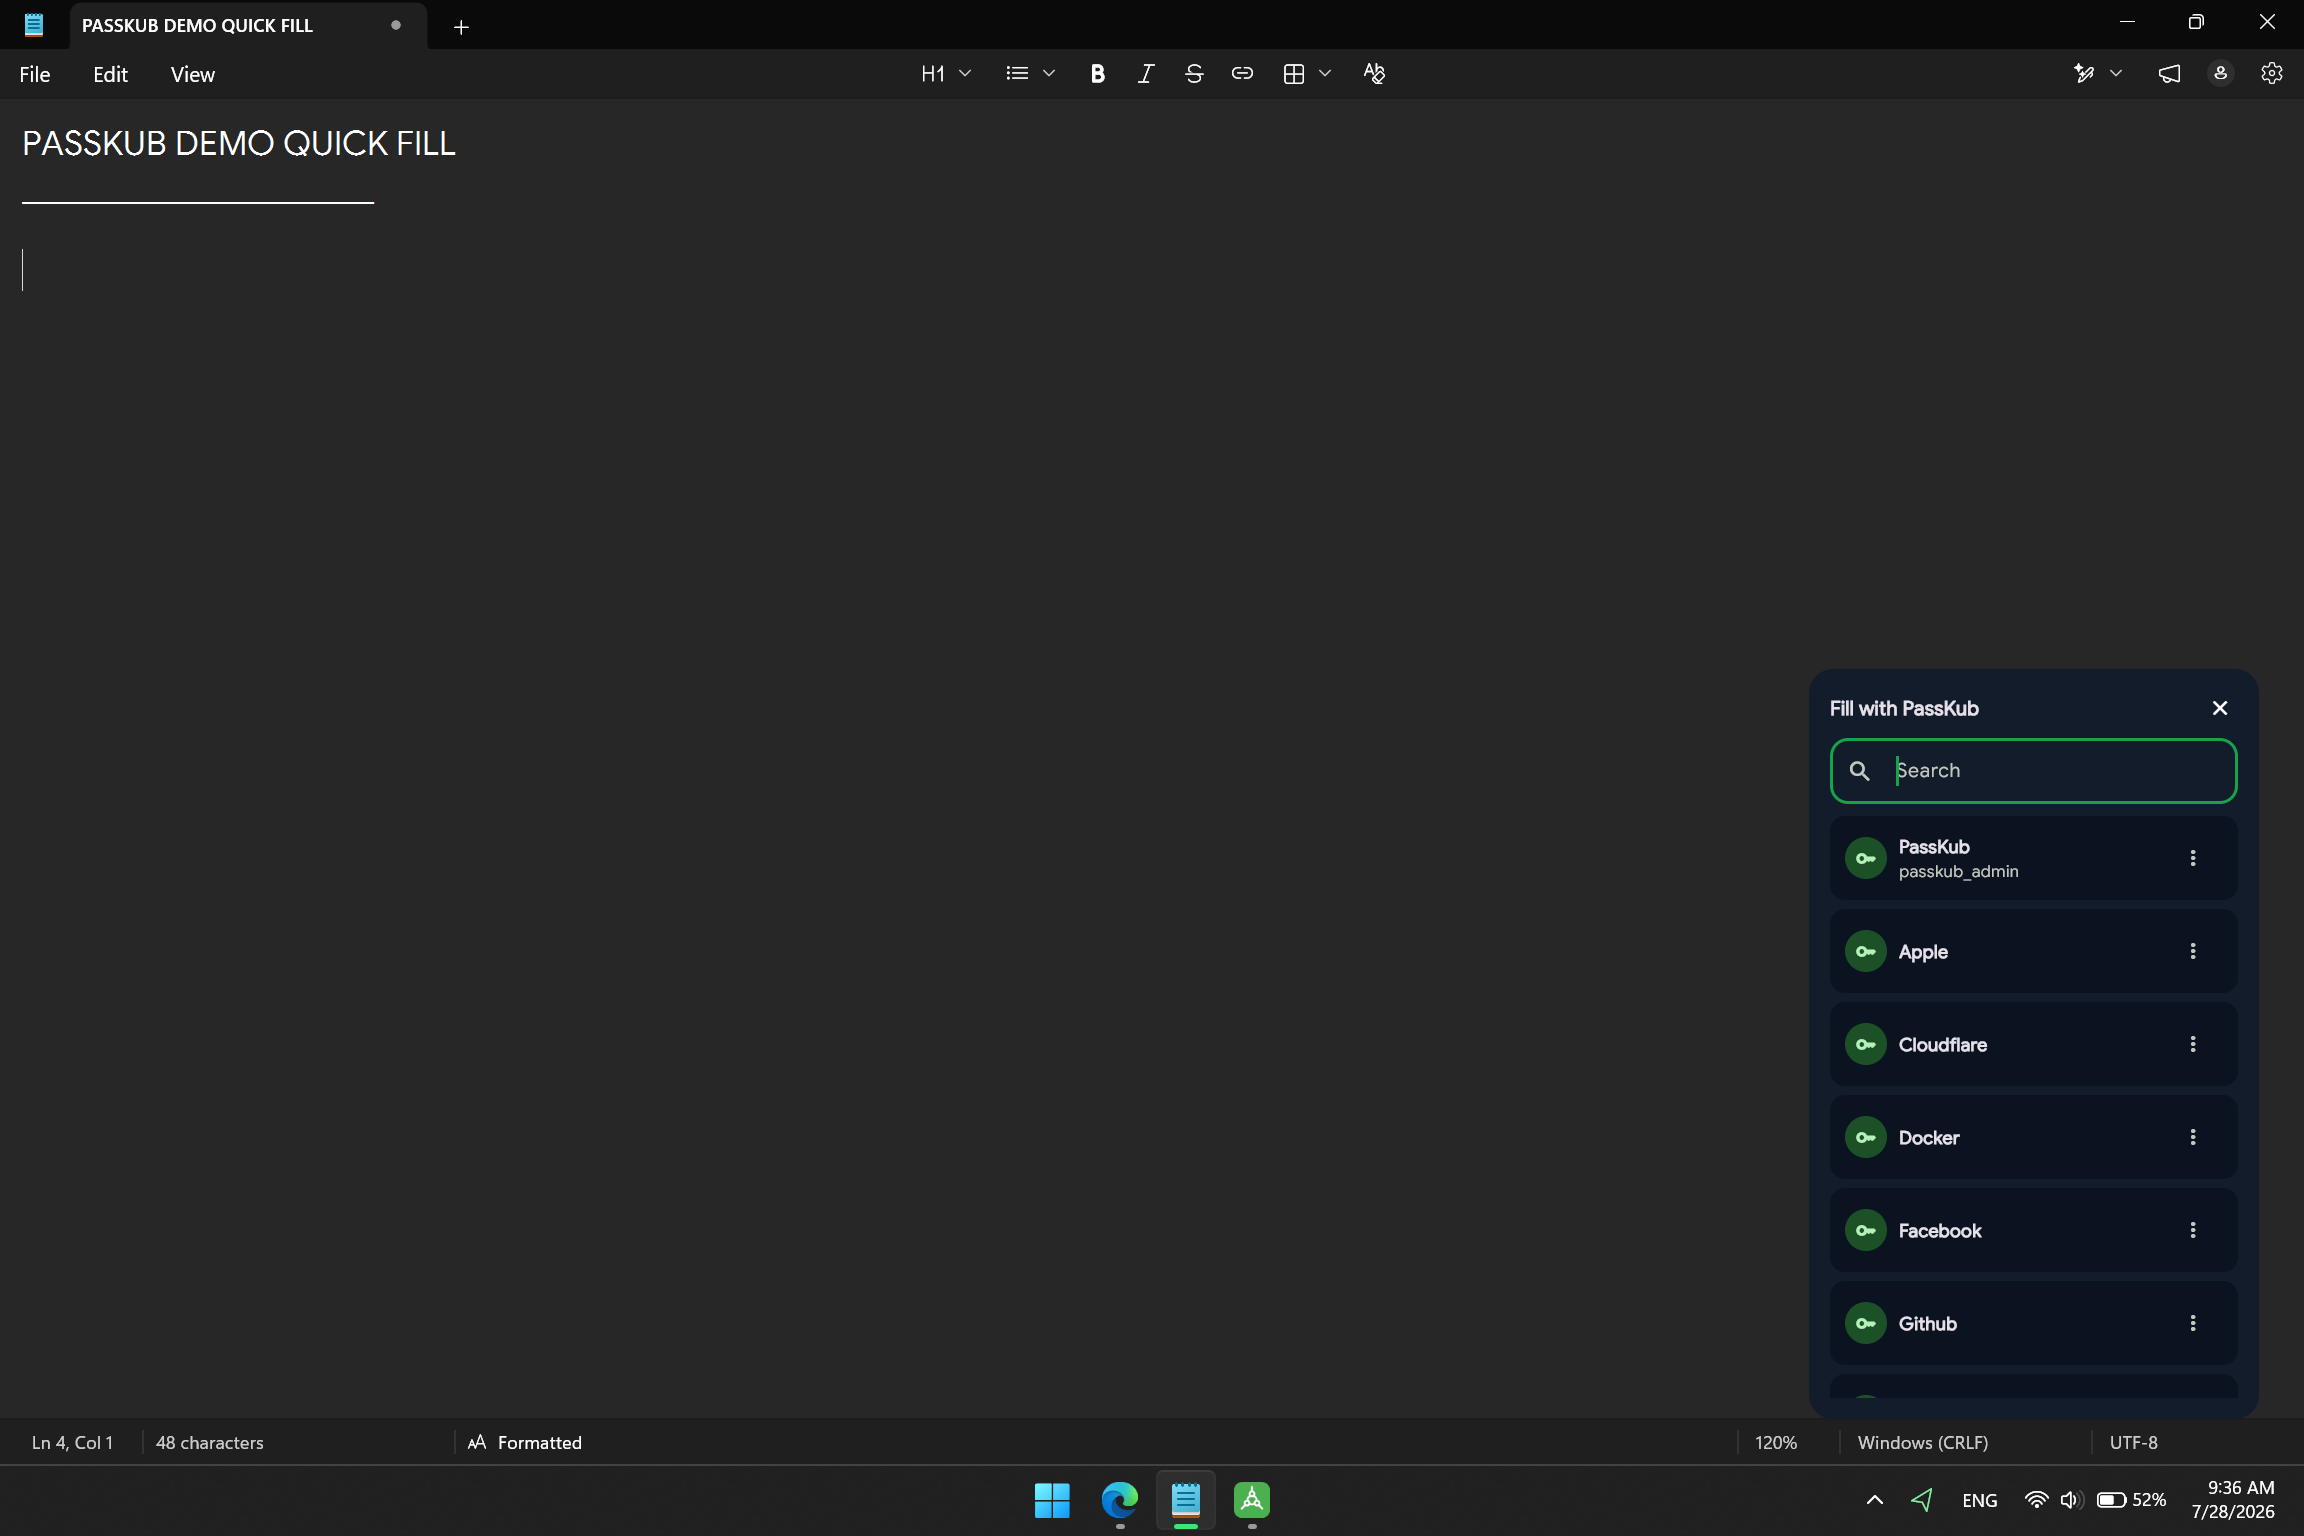Click the 48 characters status entry
Screen dimensions: 2304x1536
(210, 1443)
